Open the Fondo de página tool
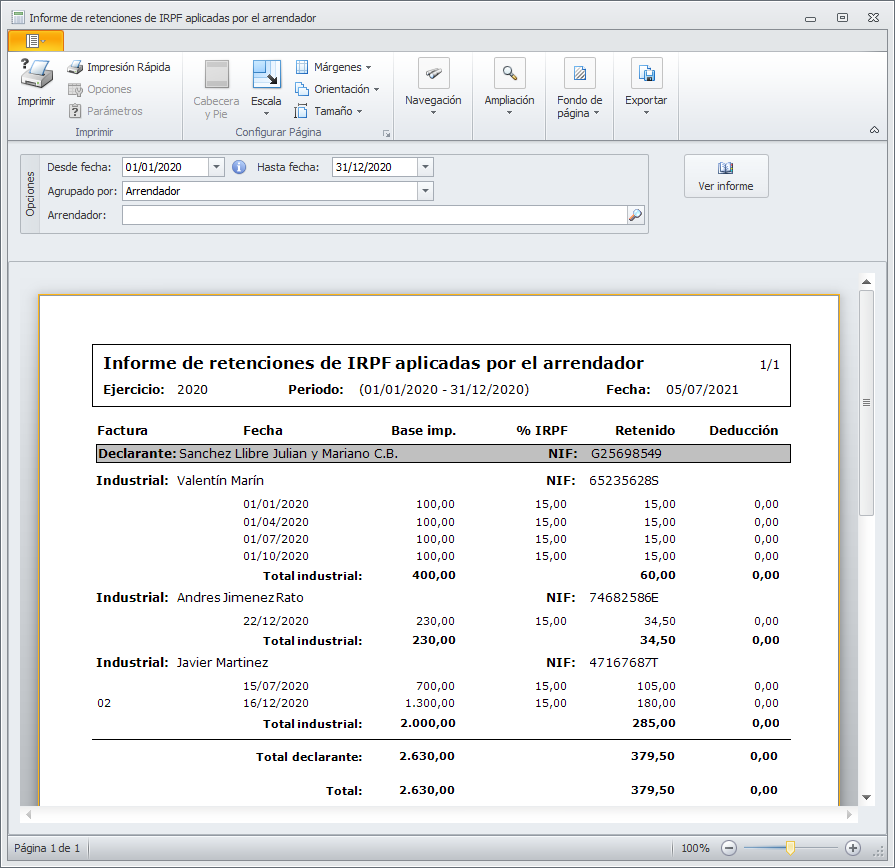 579,74
